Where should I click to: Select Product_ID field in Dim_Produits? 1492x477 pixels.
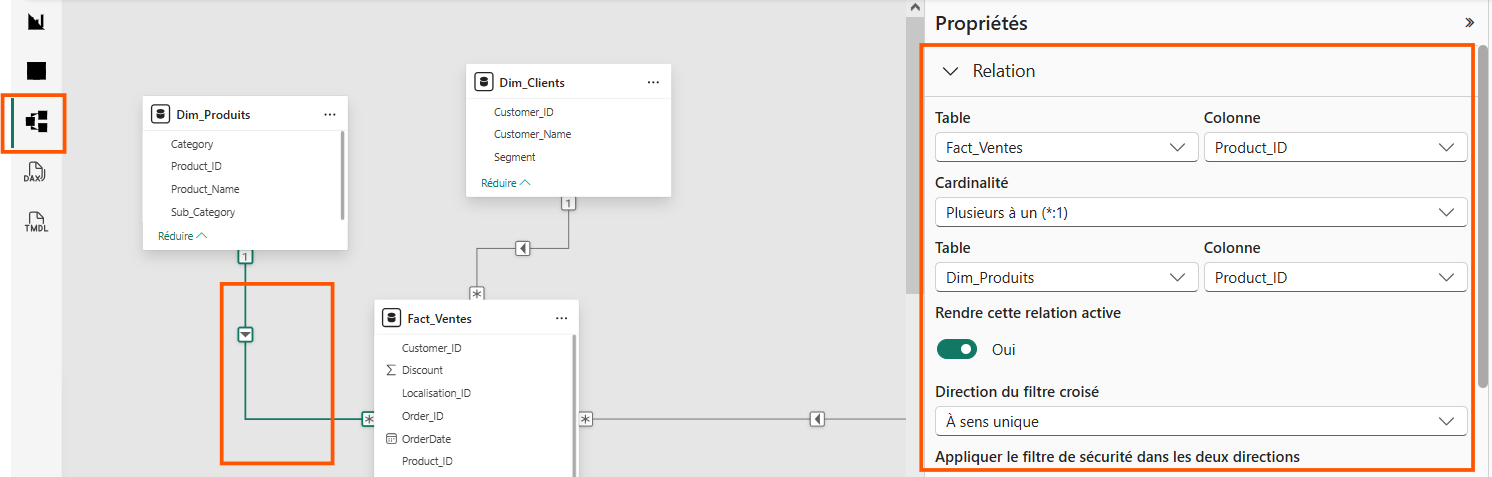[196, 166]
